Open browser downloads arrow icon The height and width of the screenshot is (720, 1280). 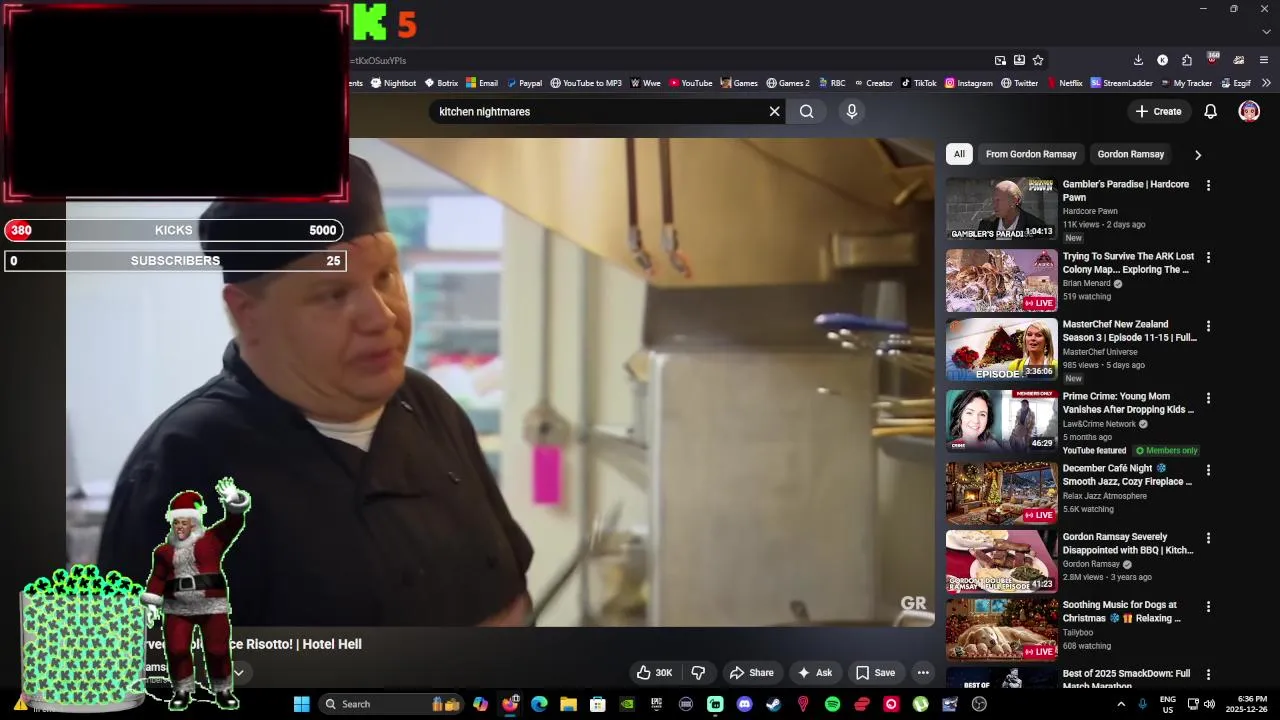tap(1138, 60)
